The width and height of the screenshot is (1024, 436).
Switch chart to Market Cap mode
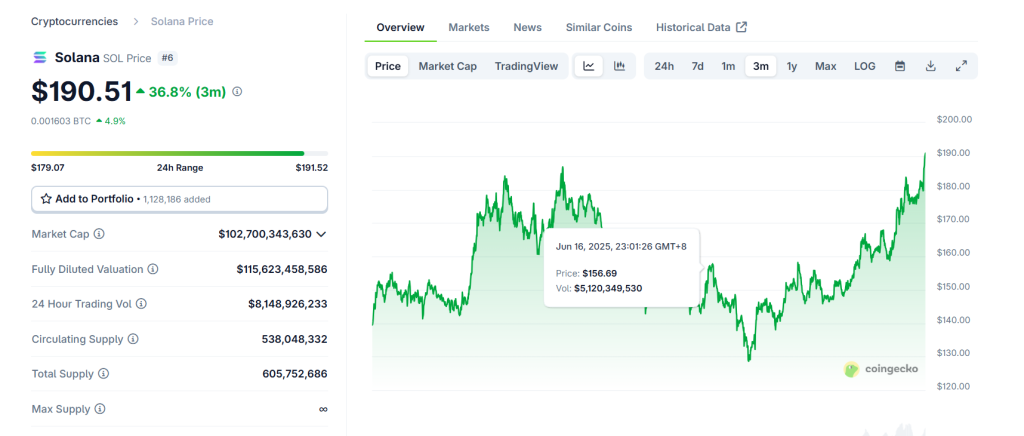coord(447,66)
